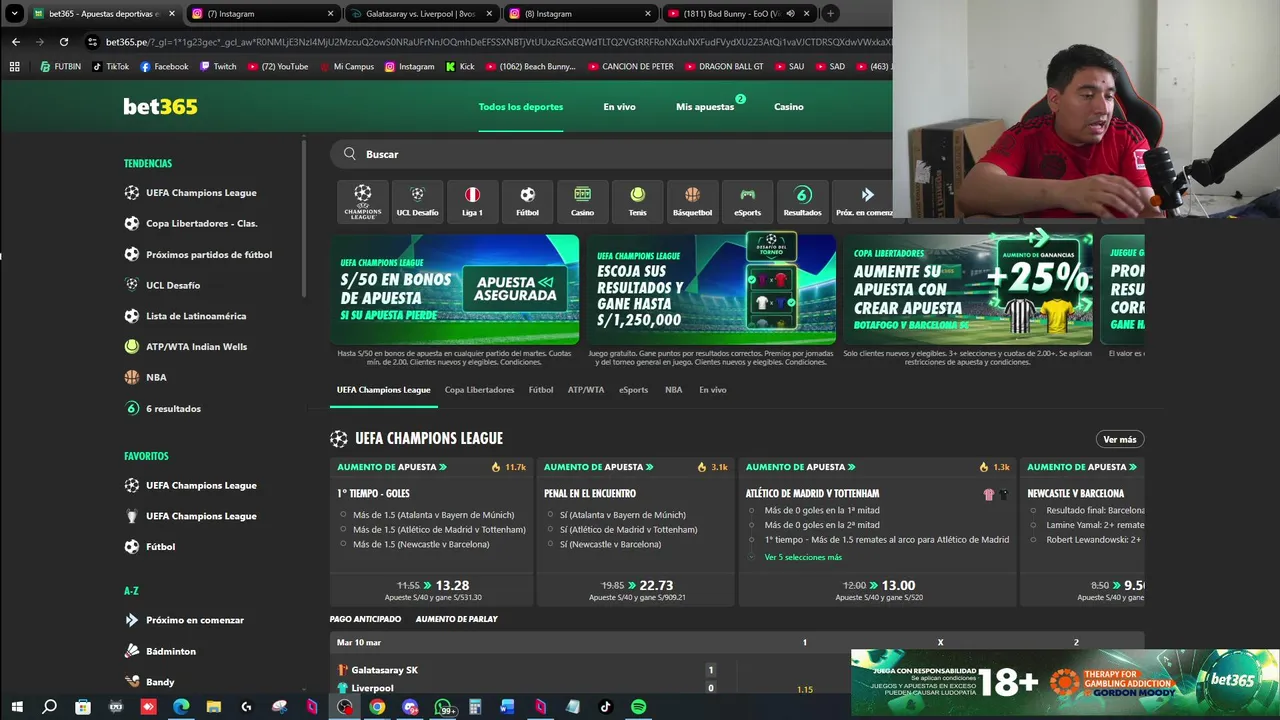The image size is (1280, 720).
Task: Select the Liga 1 shortcut icon
Action: point(472,201)
